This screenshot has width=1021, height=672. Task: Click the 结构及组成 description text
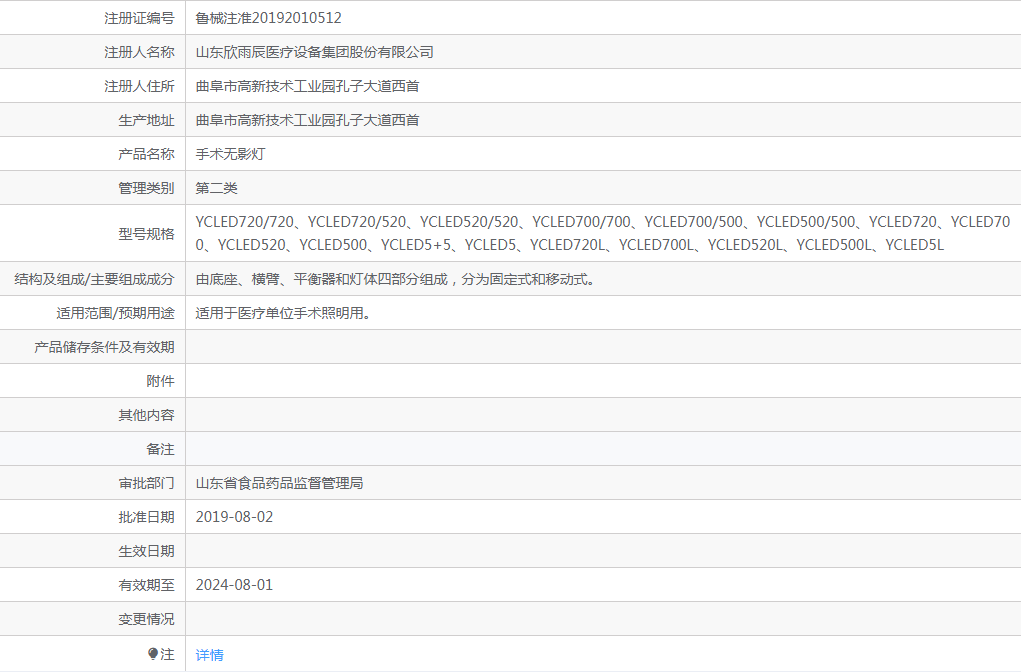click(396, 279)
